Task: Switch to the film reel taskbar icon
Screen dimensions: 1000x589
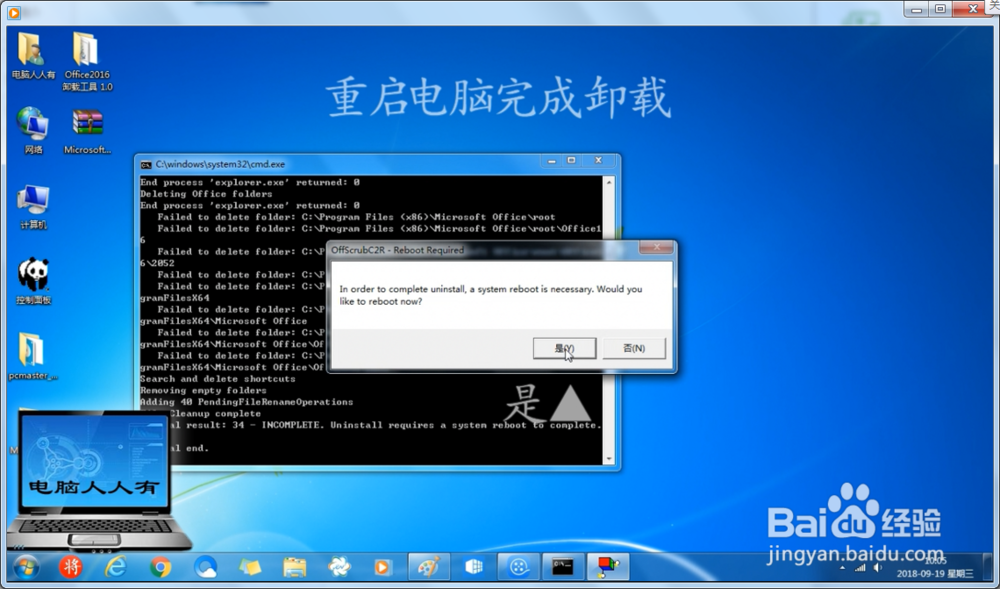Action: 518,567
